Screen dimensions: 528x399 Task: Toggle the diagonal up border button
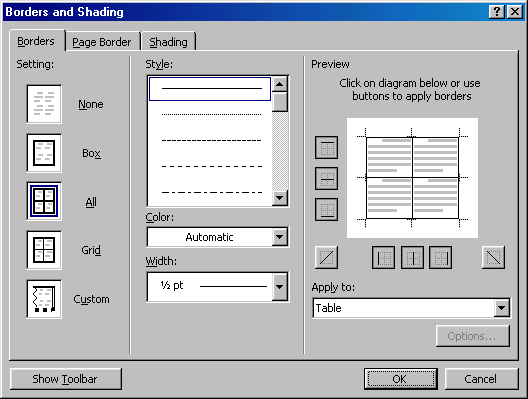click(x=326, y=258)
